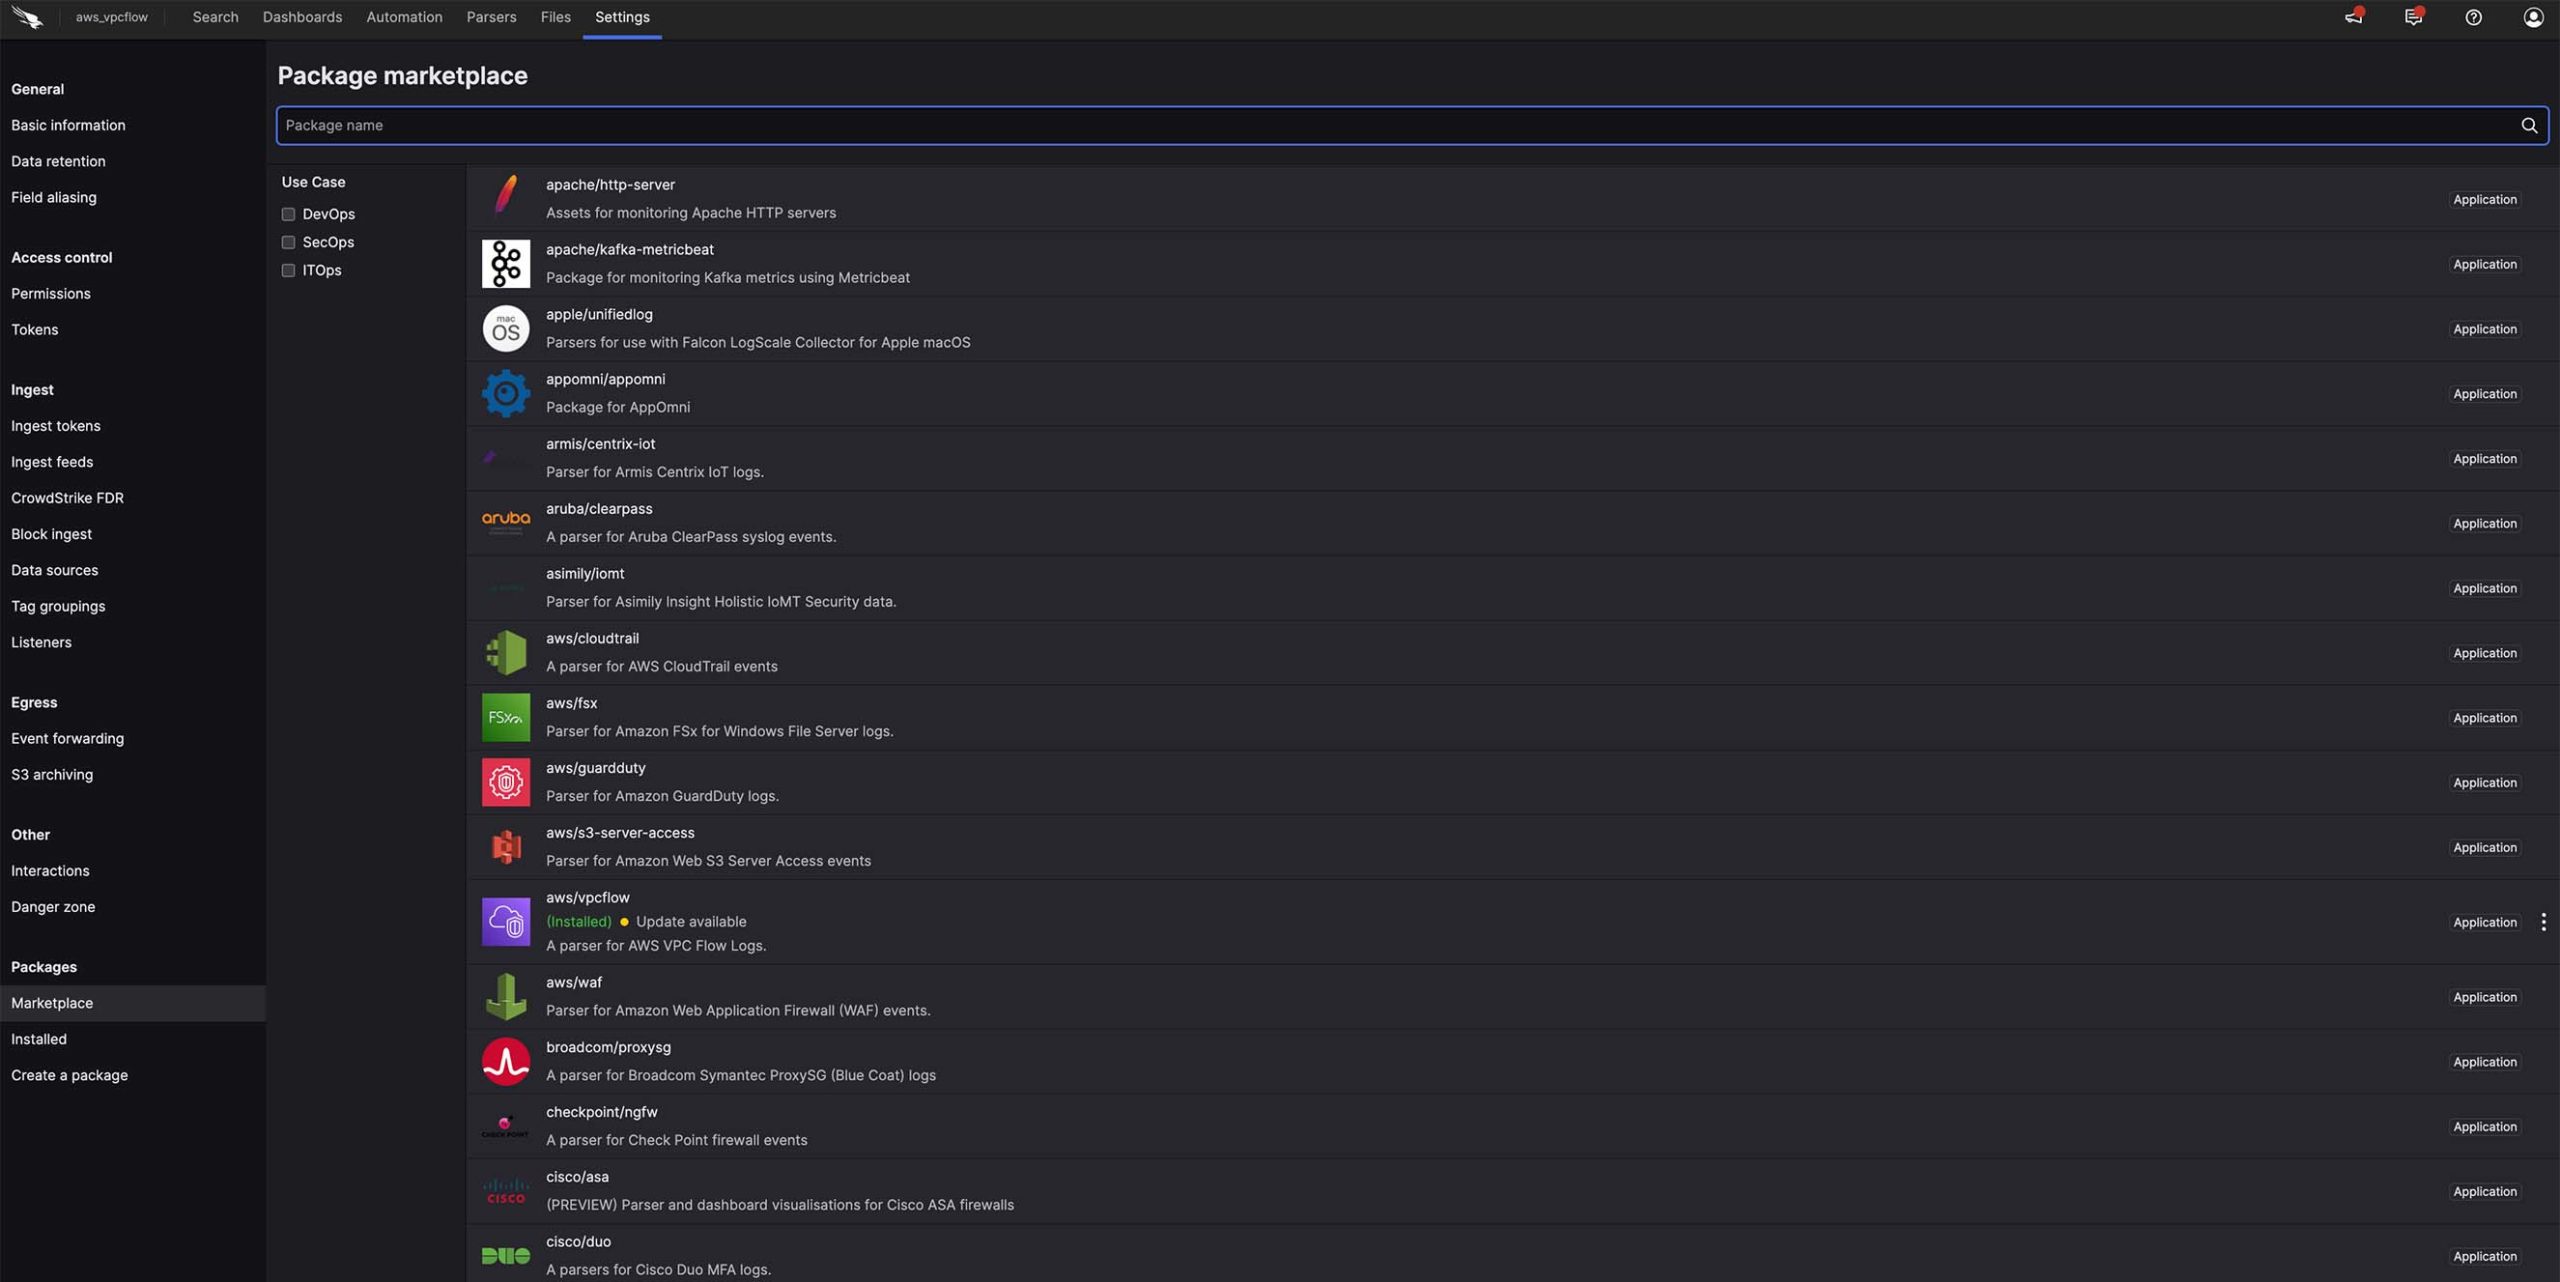Click the Kafka icon for kafka-metricbeat

pyautogui.click(x=506, y=263)
